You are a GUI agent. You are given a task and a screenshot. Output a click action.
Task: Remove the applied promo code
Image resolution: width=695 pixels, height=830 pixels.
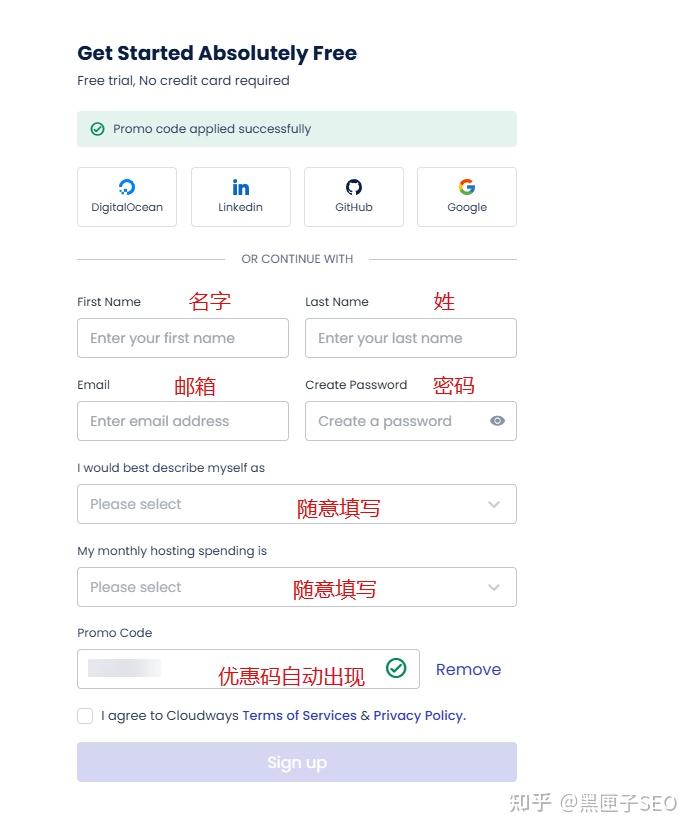(468, 669)
